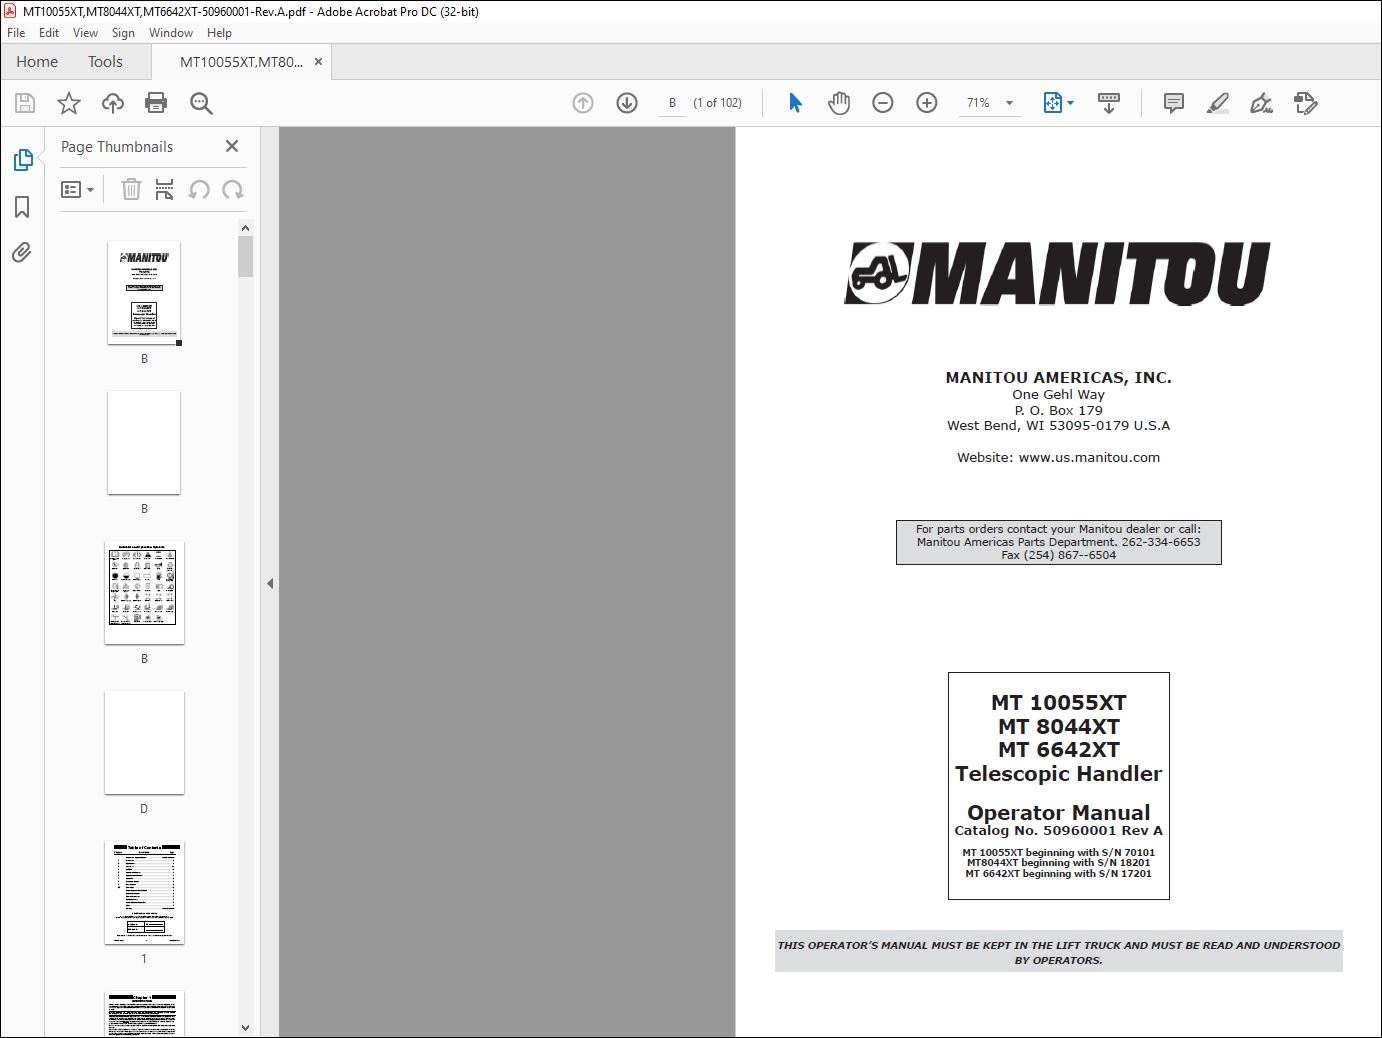Select the highlight text pen tool
The width and height of the screenshot is (1382, 1038).
(1218, 103)
